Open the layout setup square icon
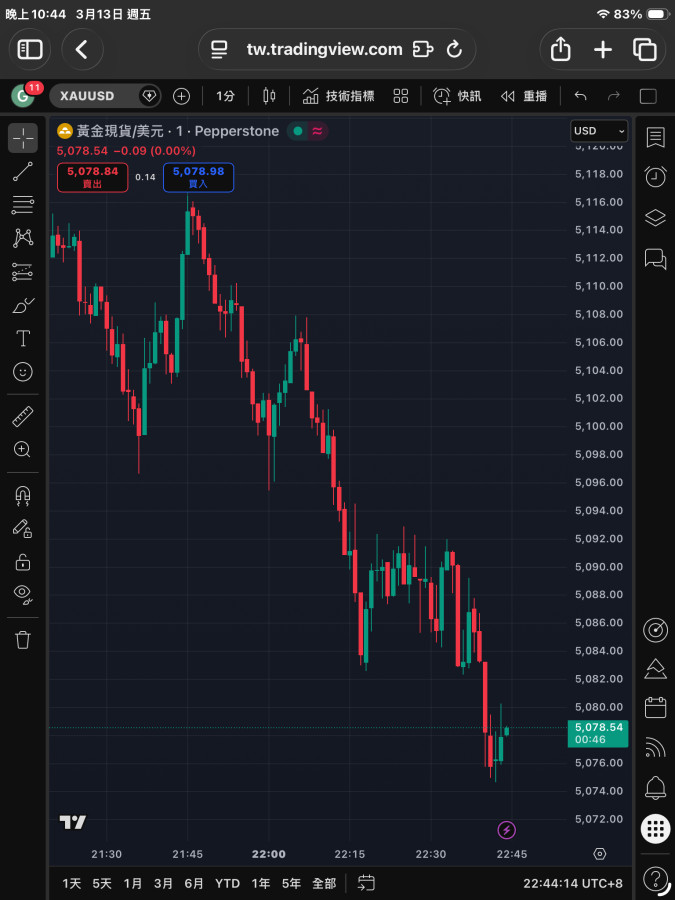Image resolution: width=675 pixels, height=900 pixels. coord(648,96)
